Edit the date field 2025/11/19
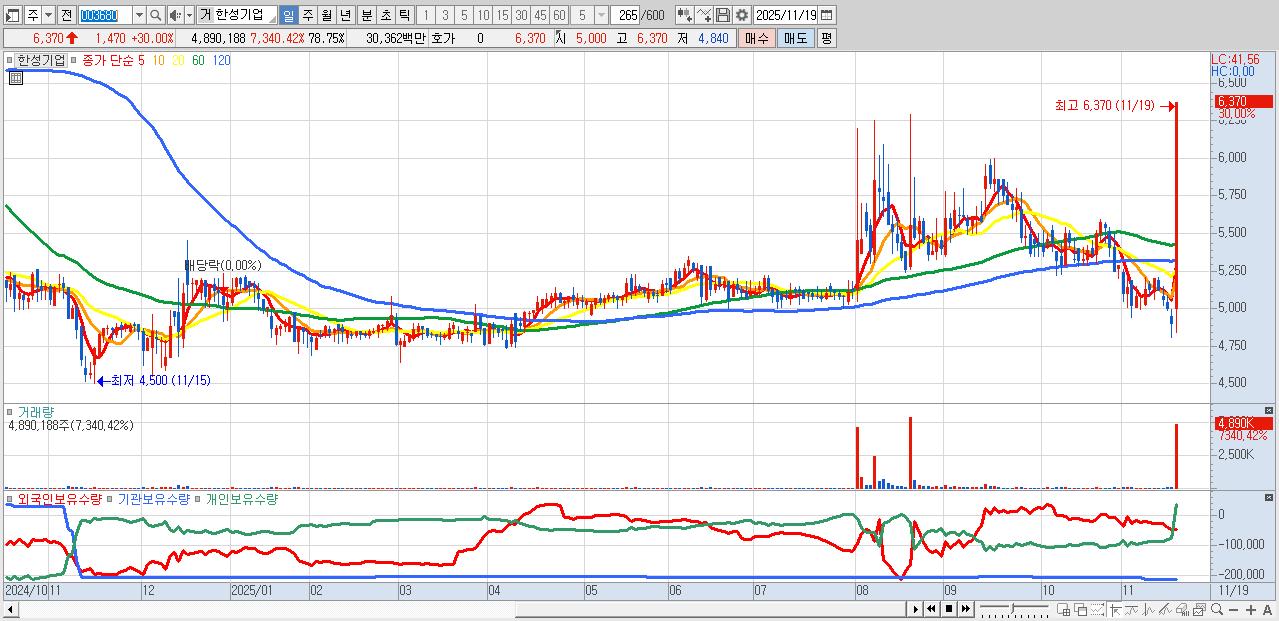The width and height of the screenshot is (1279, 621). point(785,15)
